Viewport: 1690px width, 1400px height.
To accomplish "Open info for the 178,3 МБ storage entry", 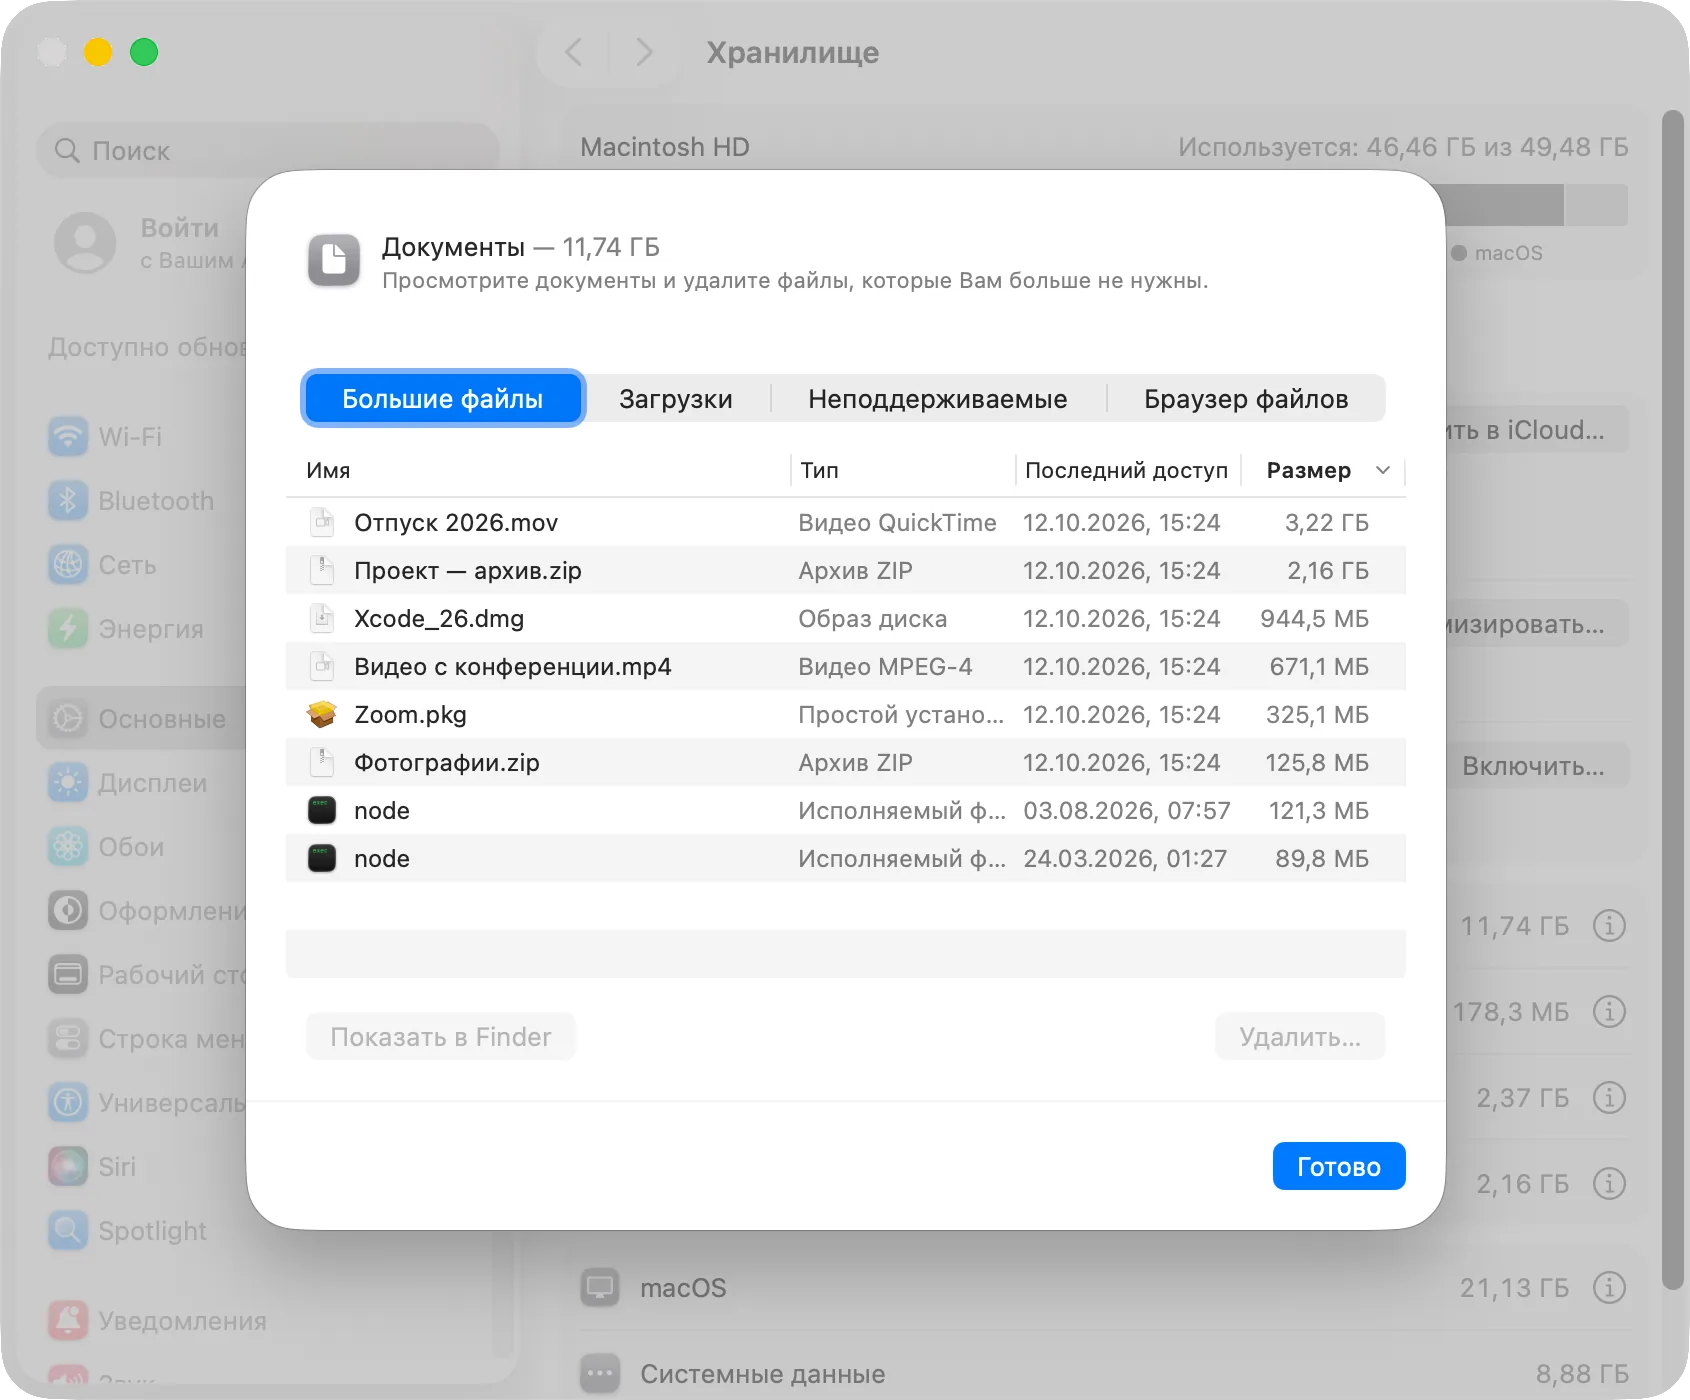I will (x=1609, y=1011).
